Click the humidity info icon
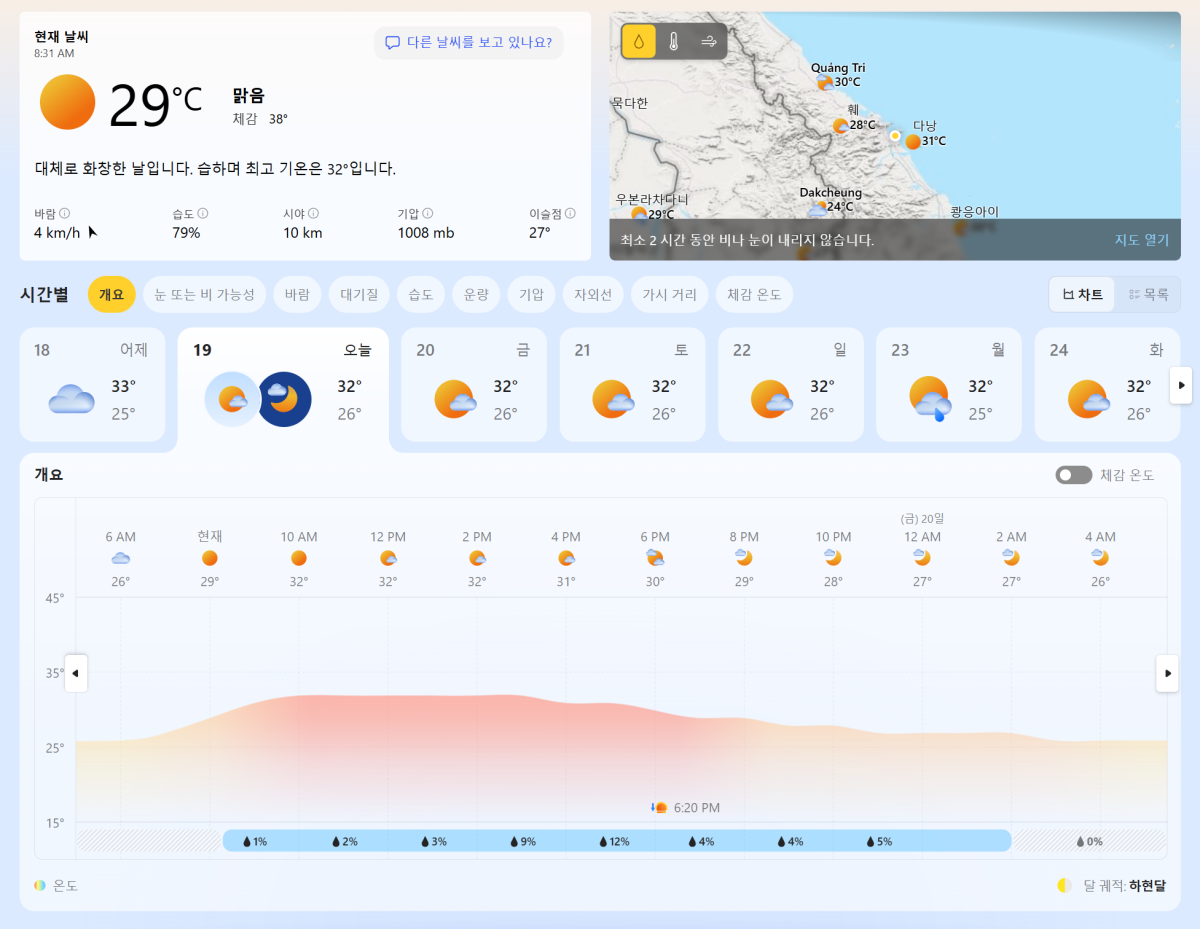Image resolution: width=1200 pixels, height=929 pixels. [x=203, y=213]
